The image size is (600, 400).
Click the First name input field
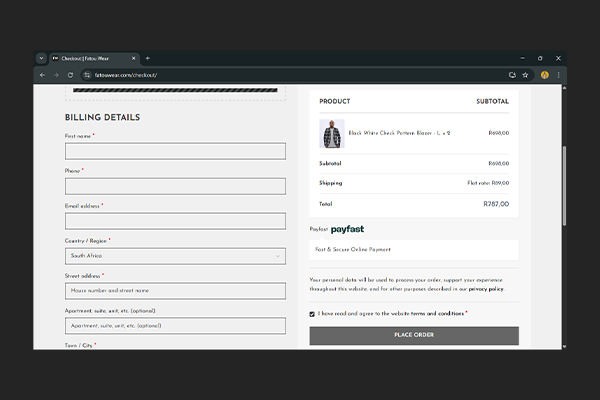coord(175,152)
